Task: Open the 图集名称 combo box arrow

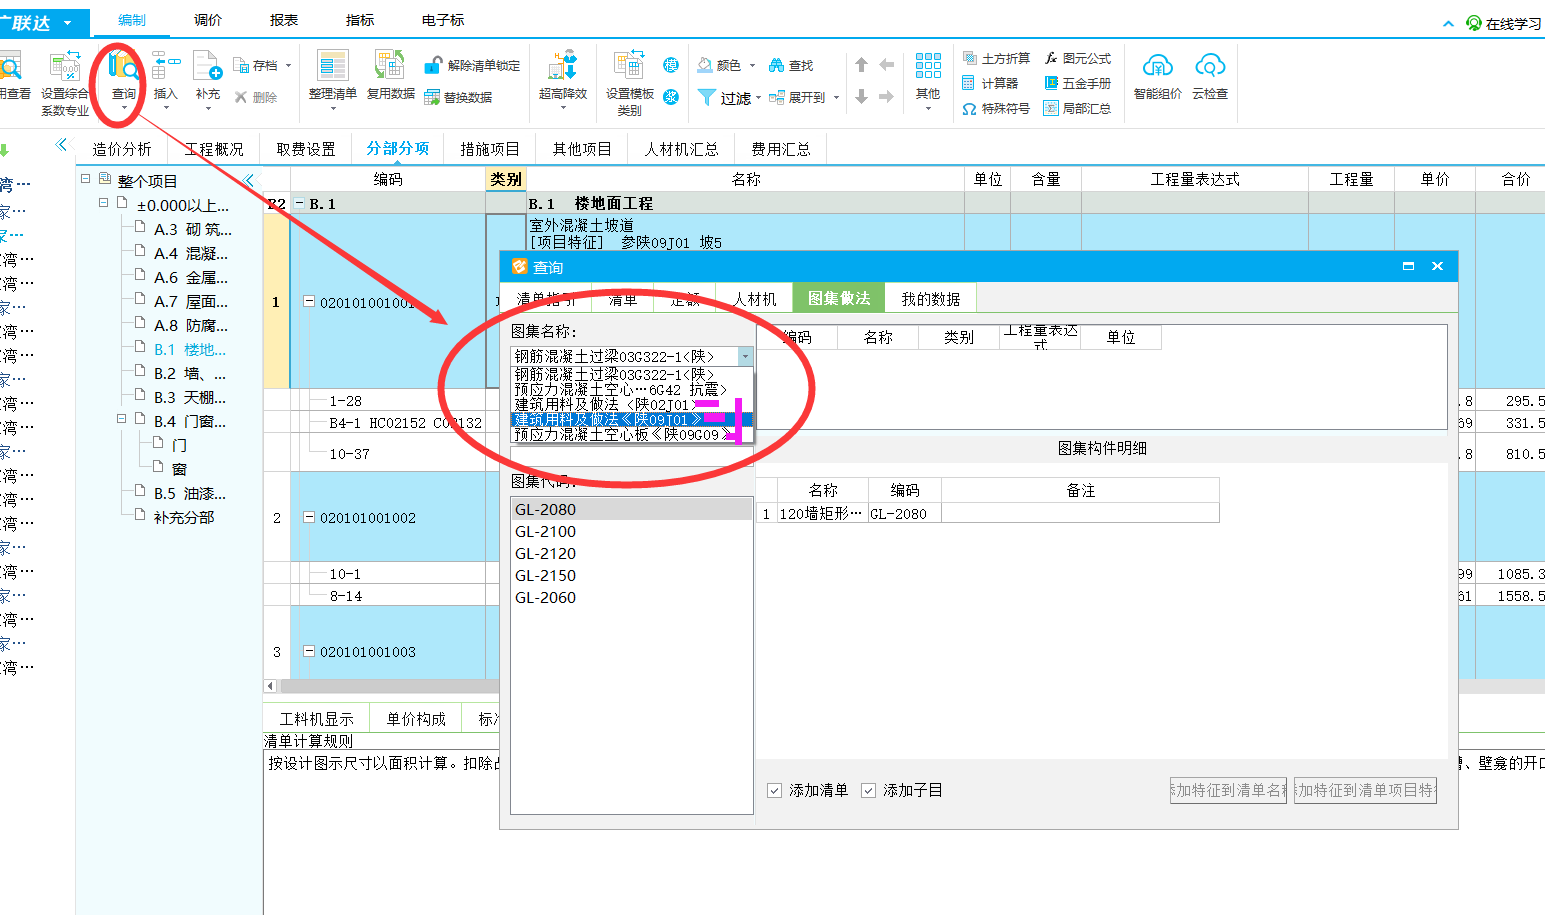Action: pyautogui.click(x=745, y=356)
